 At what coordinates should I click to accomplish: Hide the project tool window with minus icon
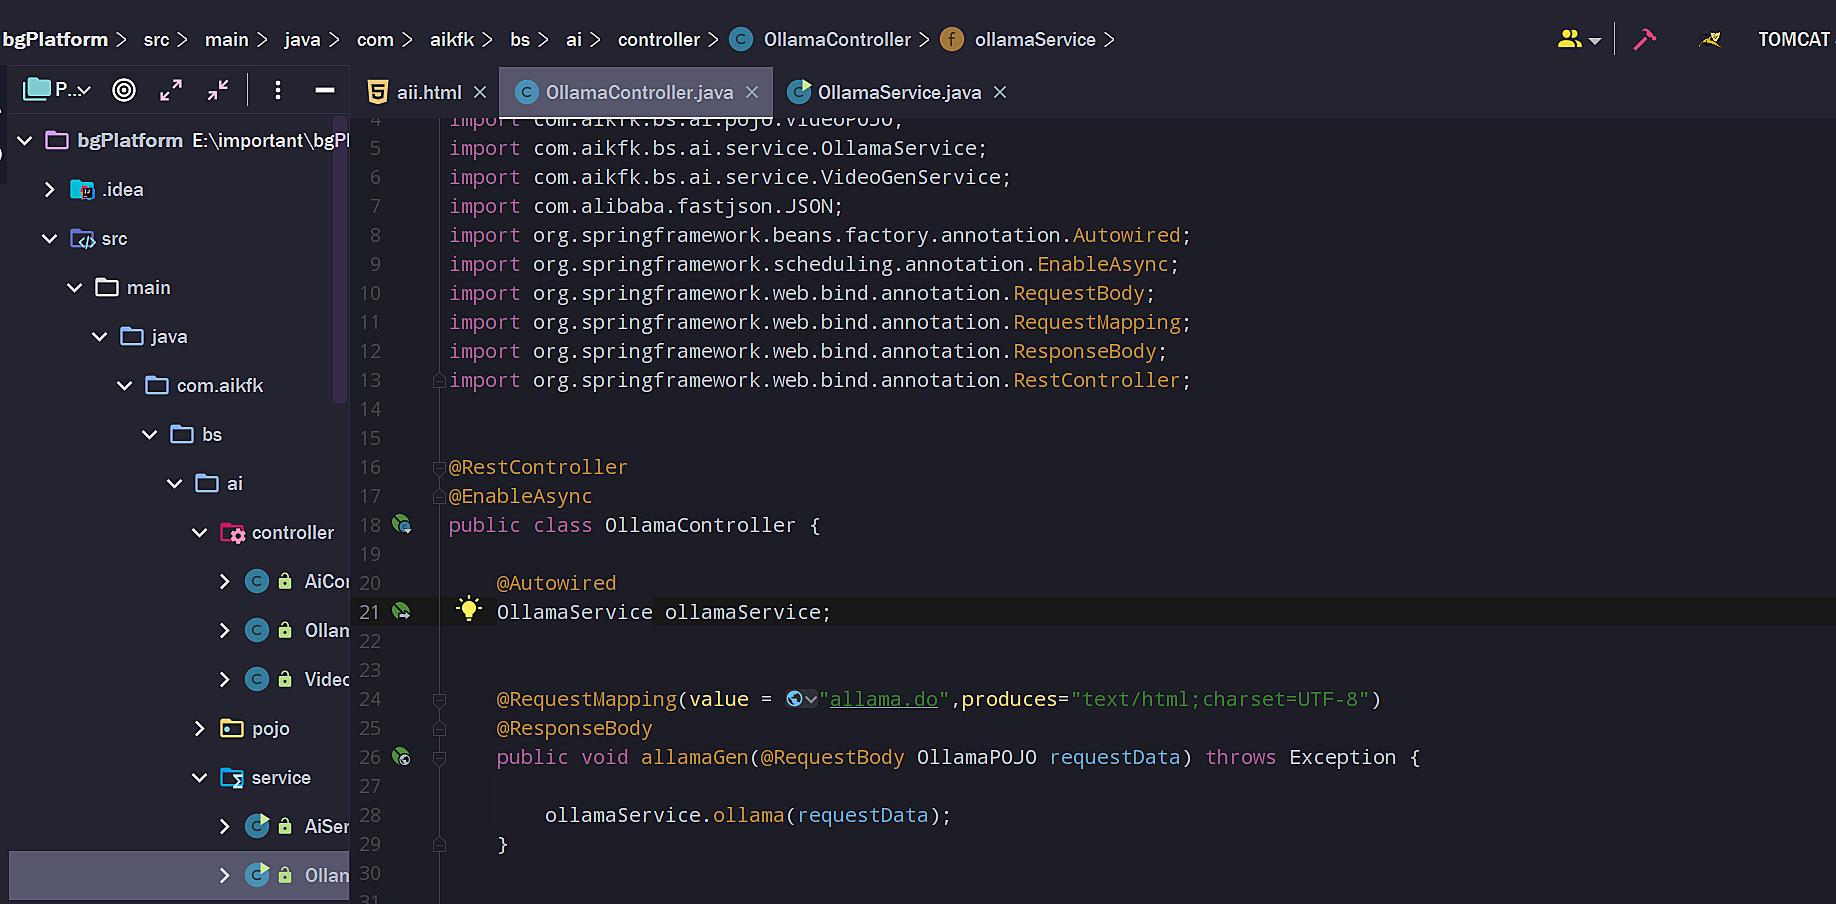pos(324,90)
